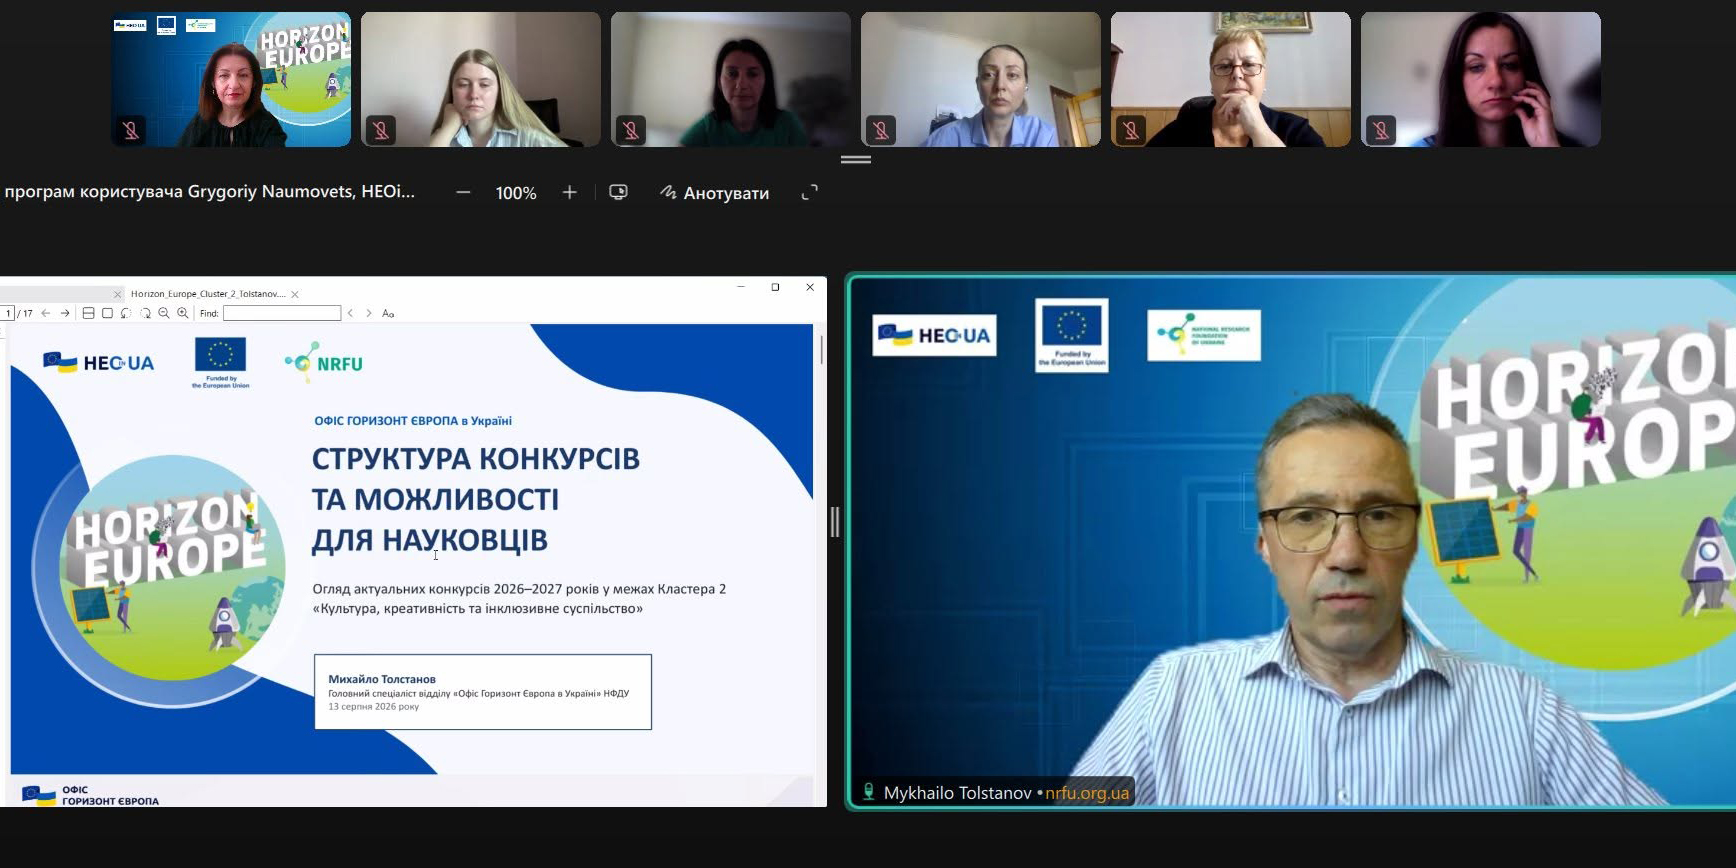Click muted mic icon on third participant

(630, 130)
